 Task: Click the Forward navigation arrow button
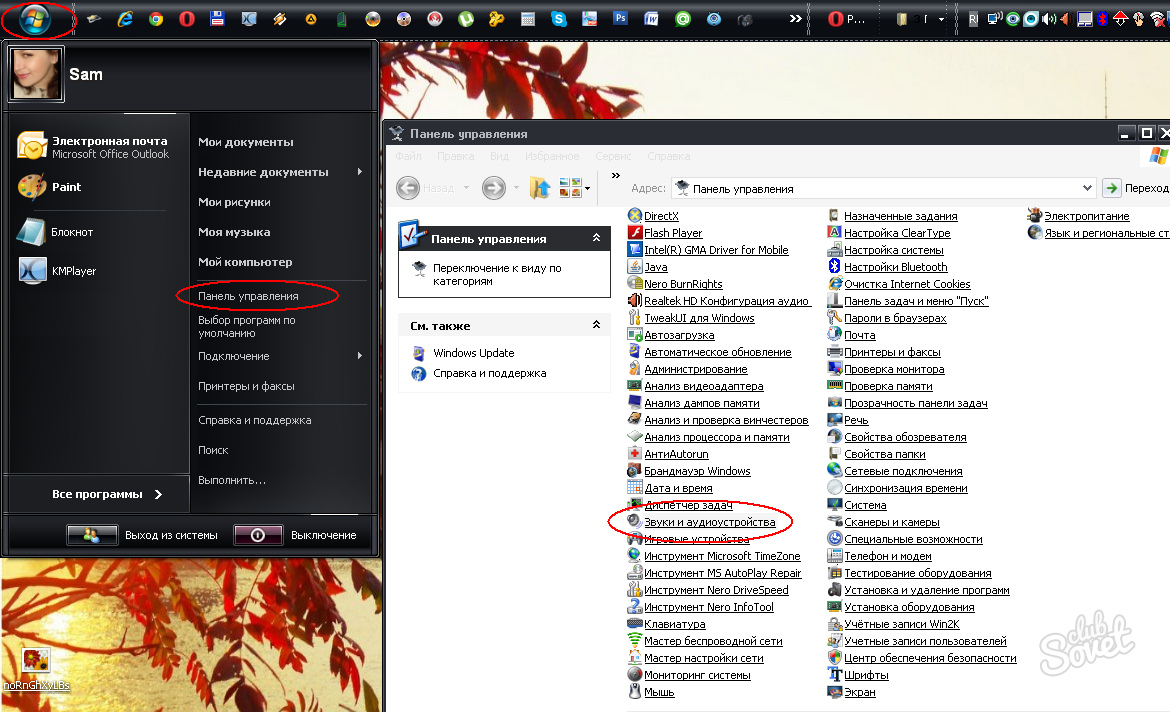tap(493, 187)
